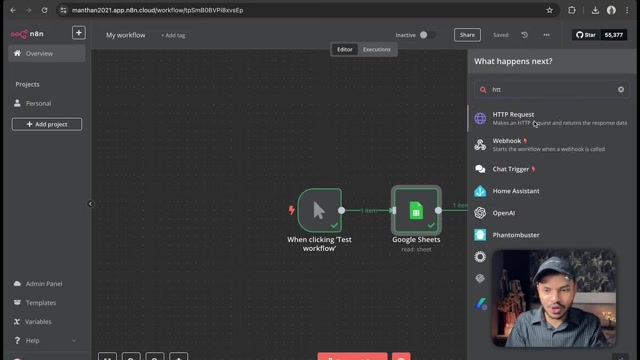Collapse the sidebar with chevron
Image resolution: width=640 pixels, height=360 pixels.
coord(90,204)
